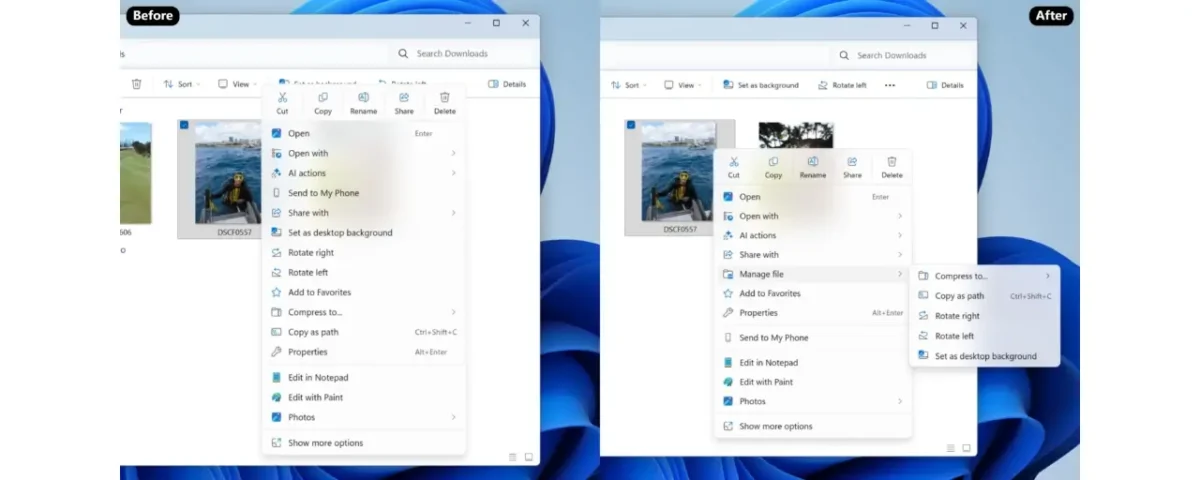This screenshot has height=480, width=1200.
Task: Choose Show more options in the Before context menu
Action: point(364,443)
